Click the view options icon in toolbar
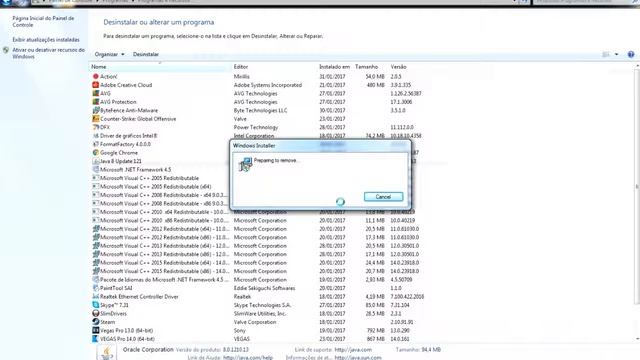The height and width of the screenshot is (360, 640). (x=606, y=54)
